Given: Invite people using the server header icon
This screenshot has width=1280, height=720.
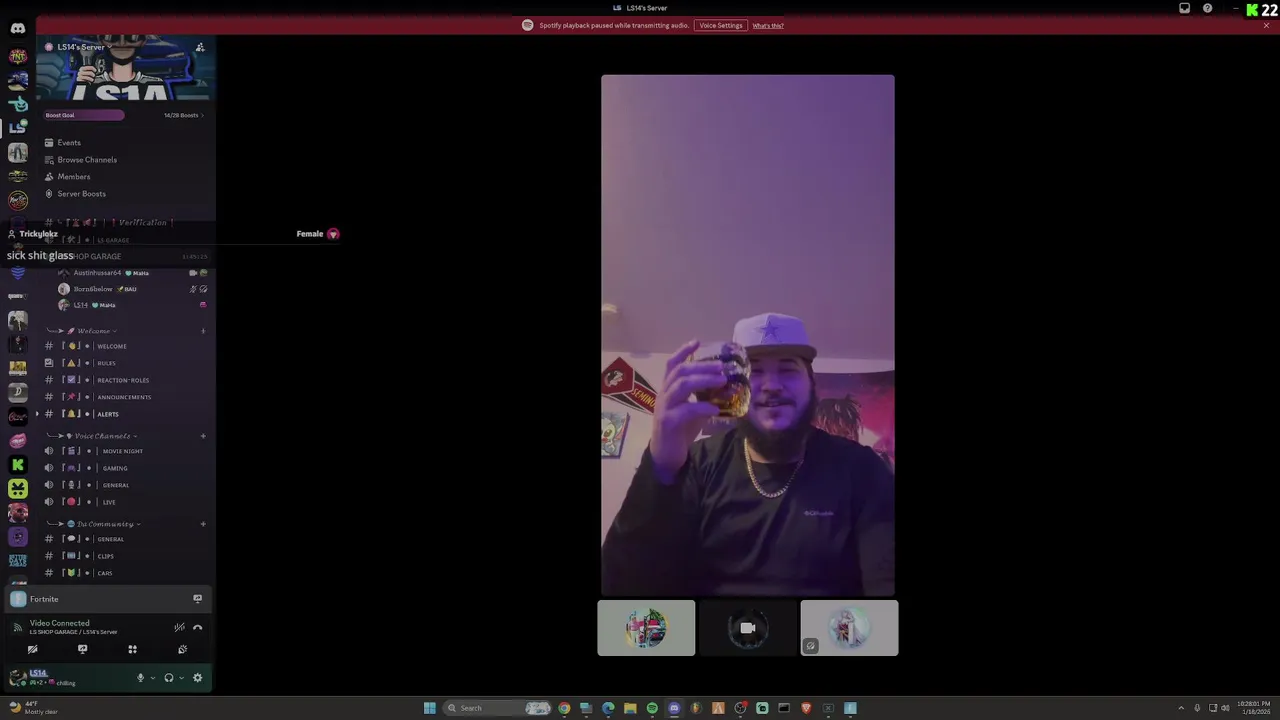Looking at the screenshot, I should pyautogui.click(x=200, y=47).
